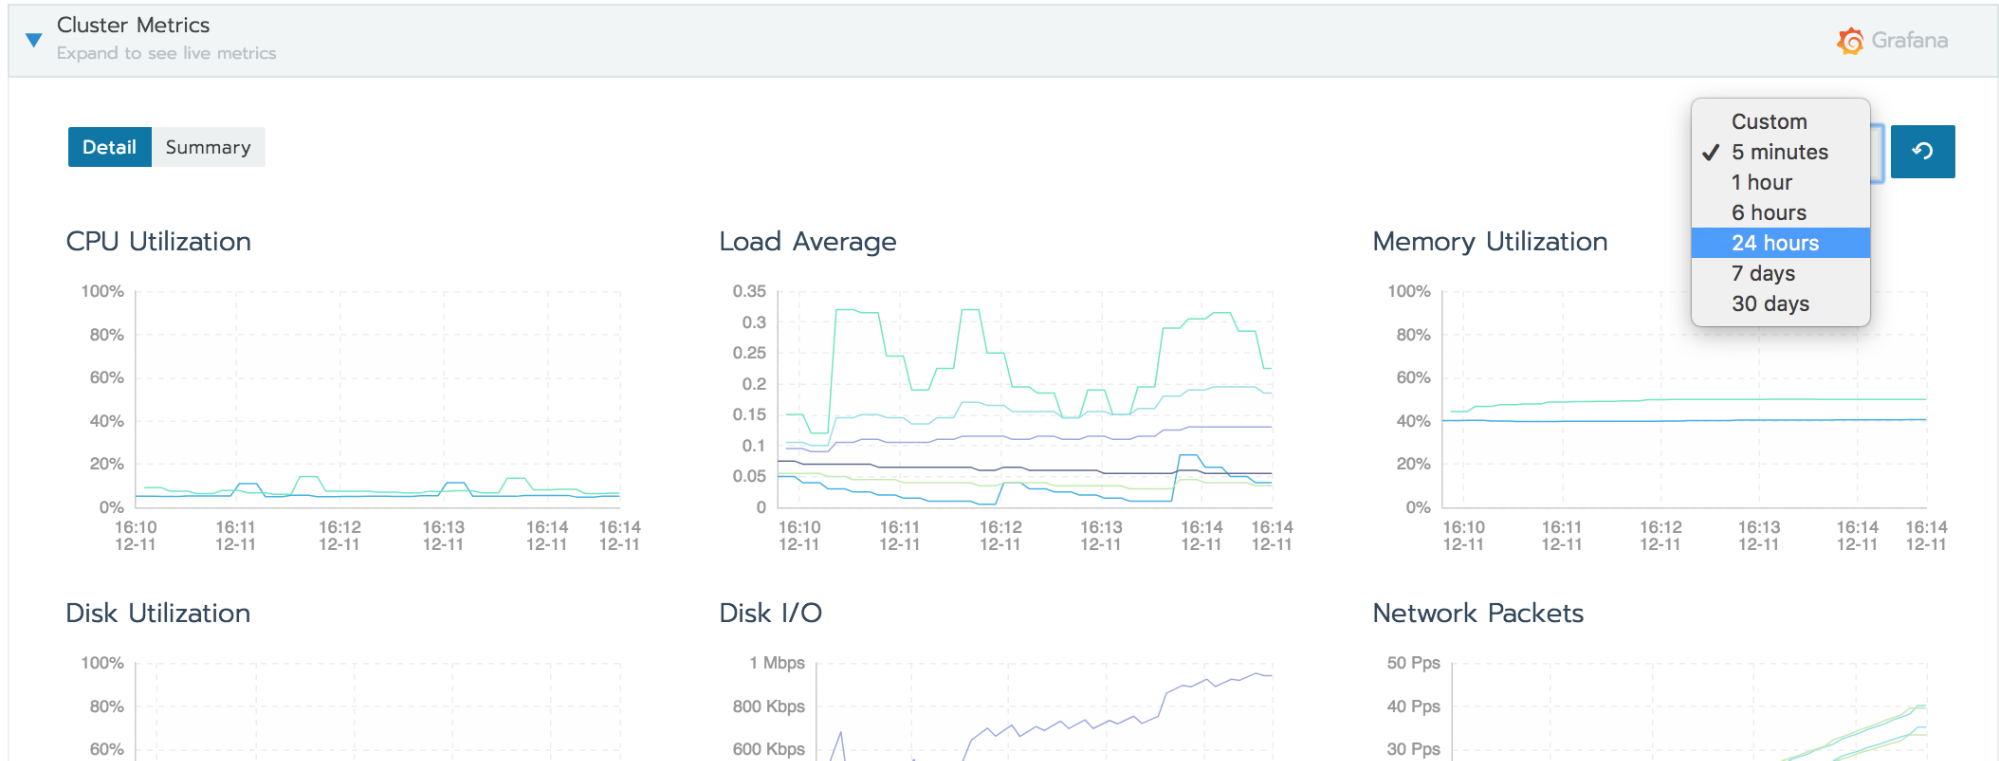Click the Disk Utilization heading
The width and height of the screenshot is (1999, 761).
158,613
